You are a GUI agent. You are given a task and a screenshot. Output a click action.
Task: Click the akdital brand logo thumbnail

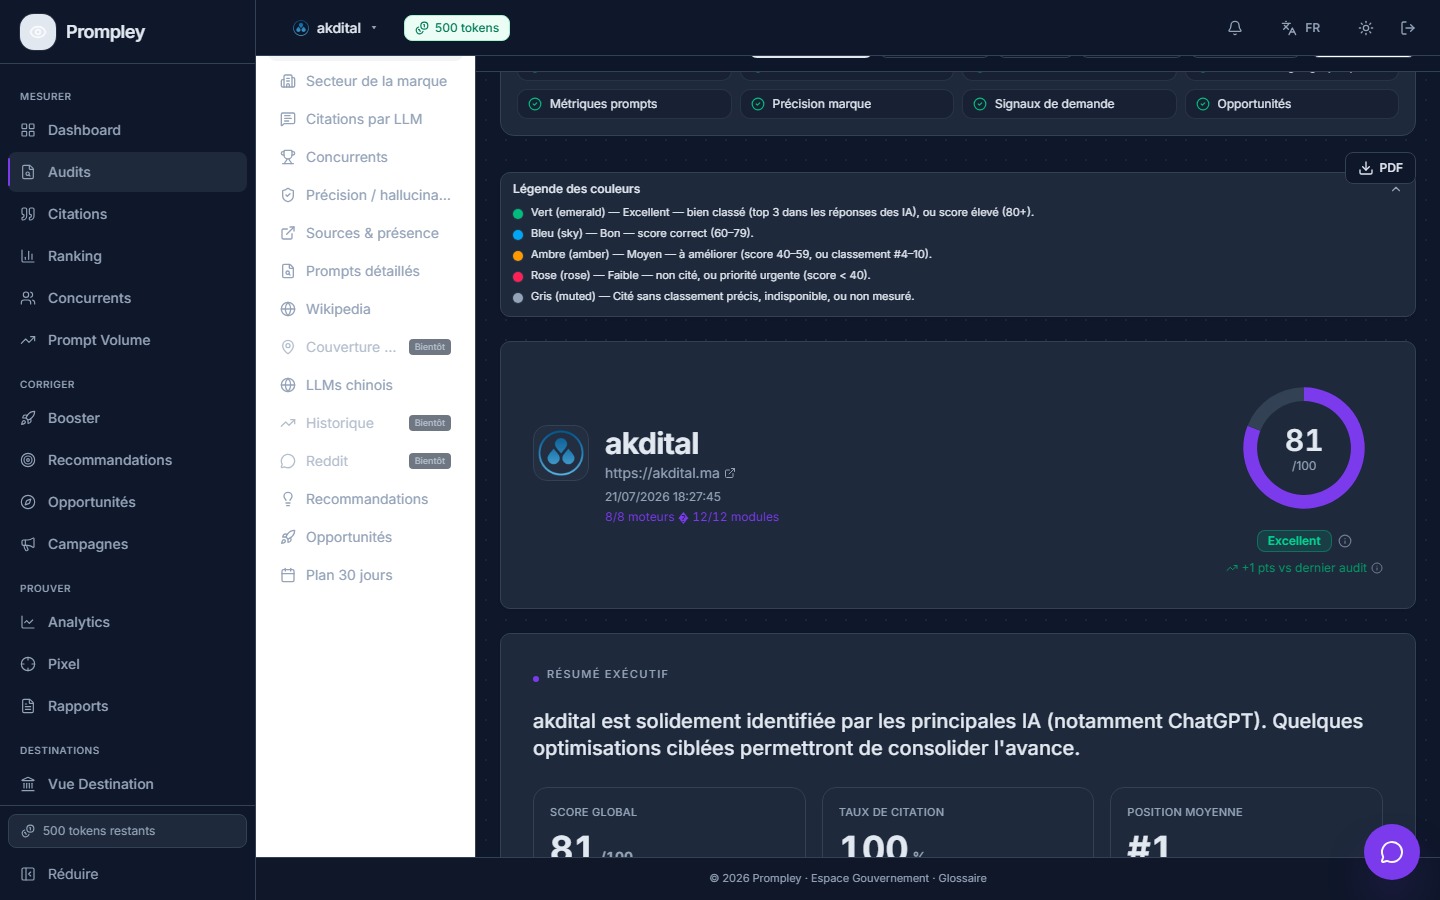click(561, 453)
